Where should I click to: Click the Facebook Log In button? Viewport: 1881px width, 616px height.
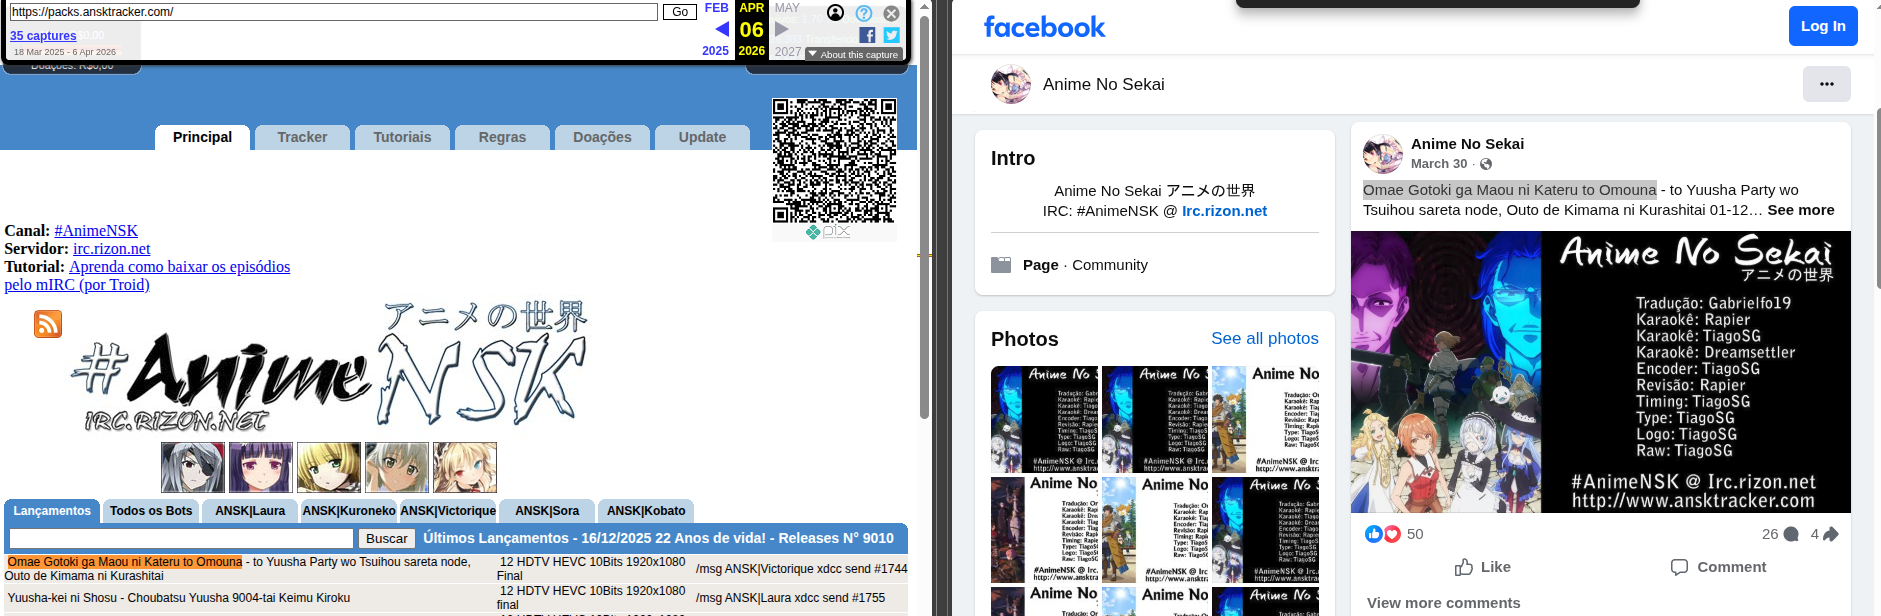1823,26
